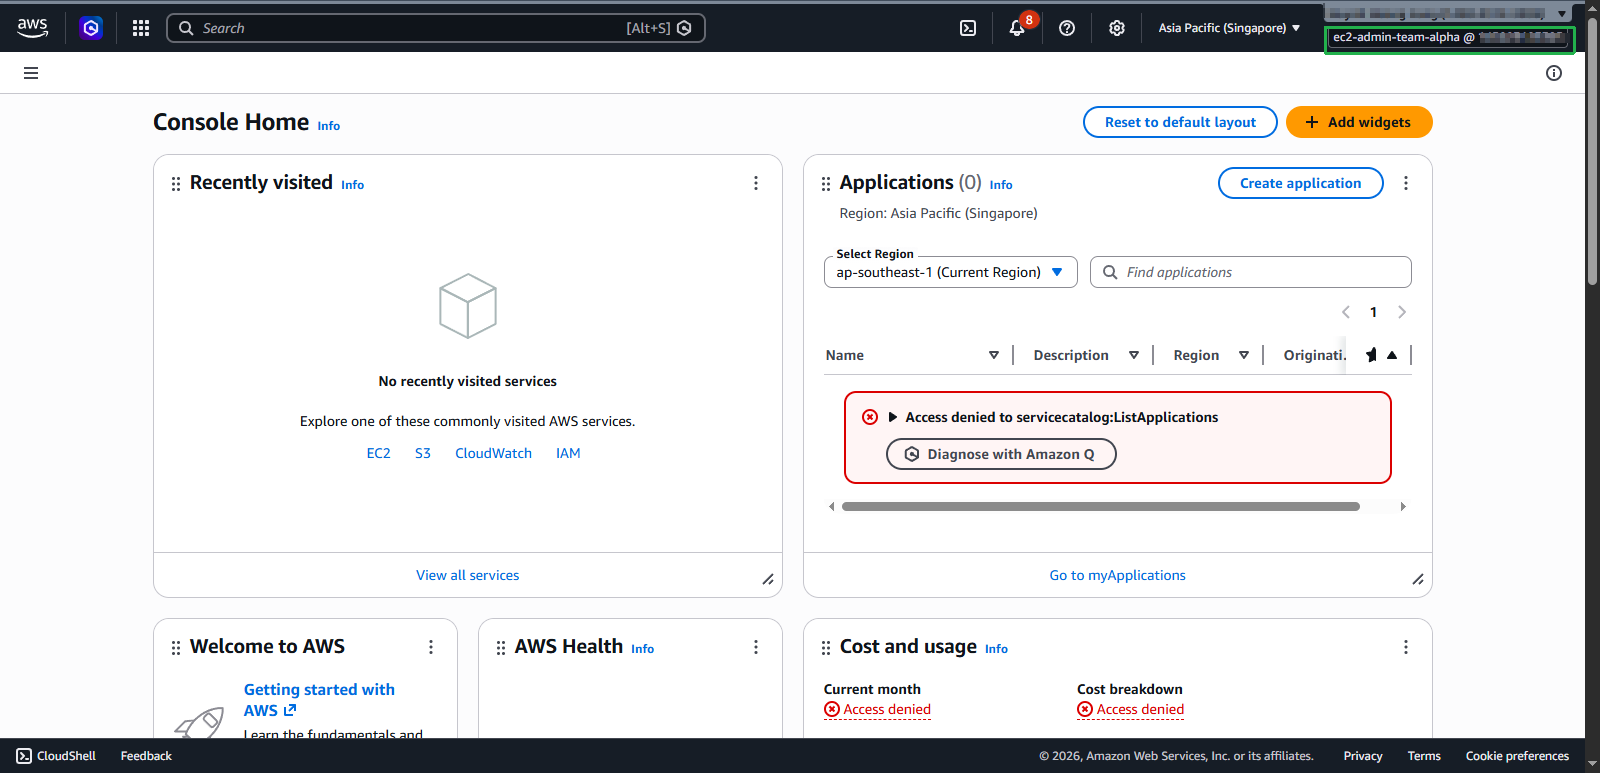The image size is (1600, 773).
Task: Open the Asia Pacific (Singapore) region dropdown
Action: pos(1229,28)
